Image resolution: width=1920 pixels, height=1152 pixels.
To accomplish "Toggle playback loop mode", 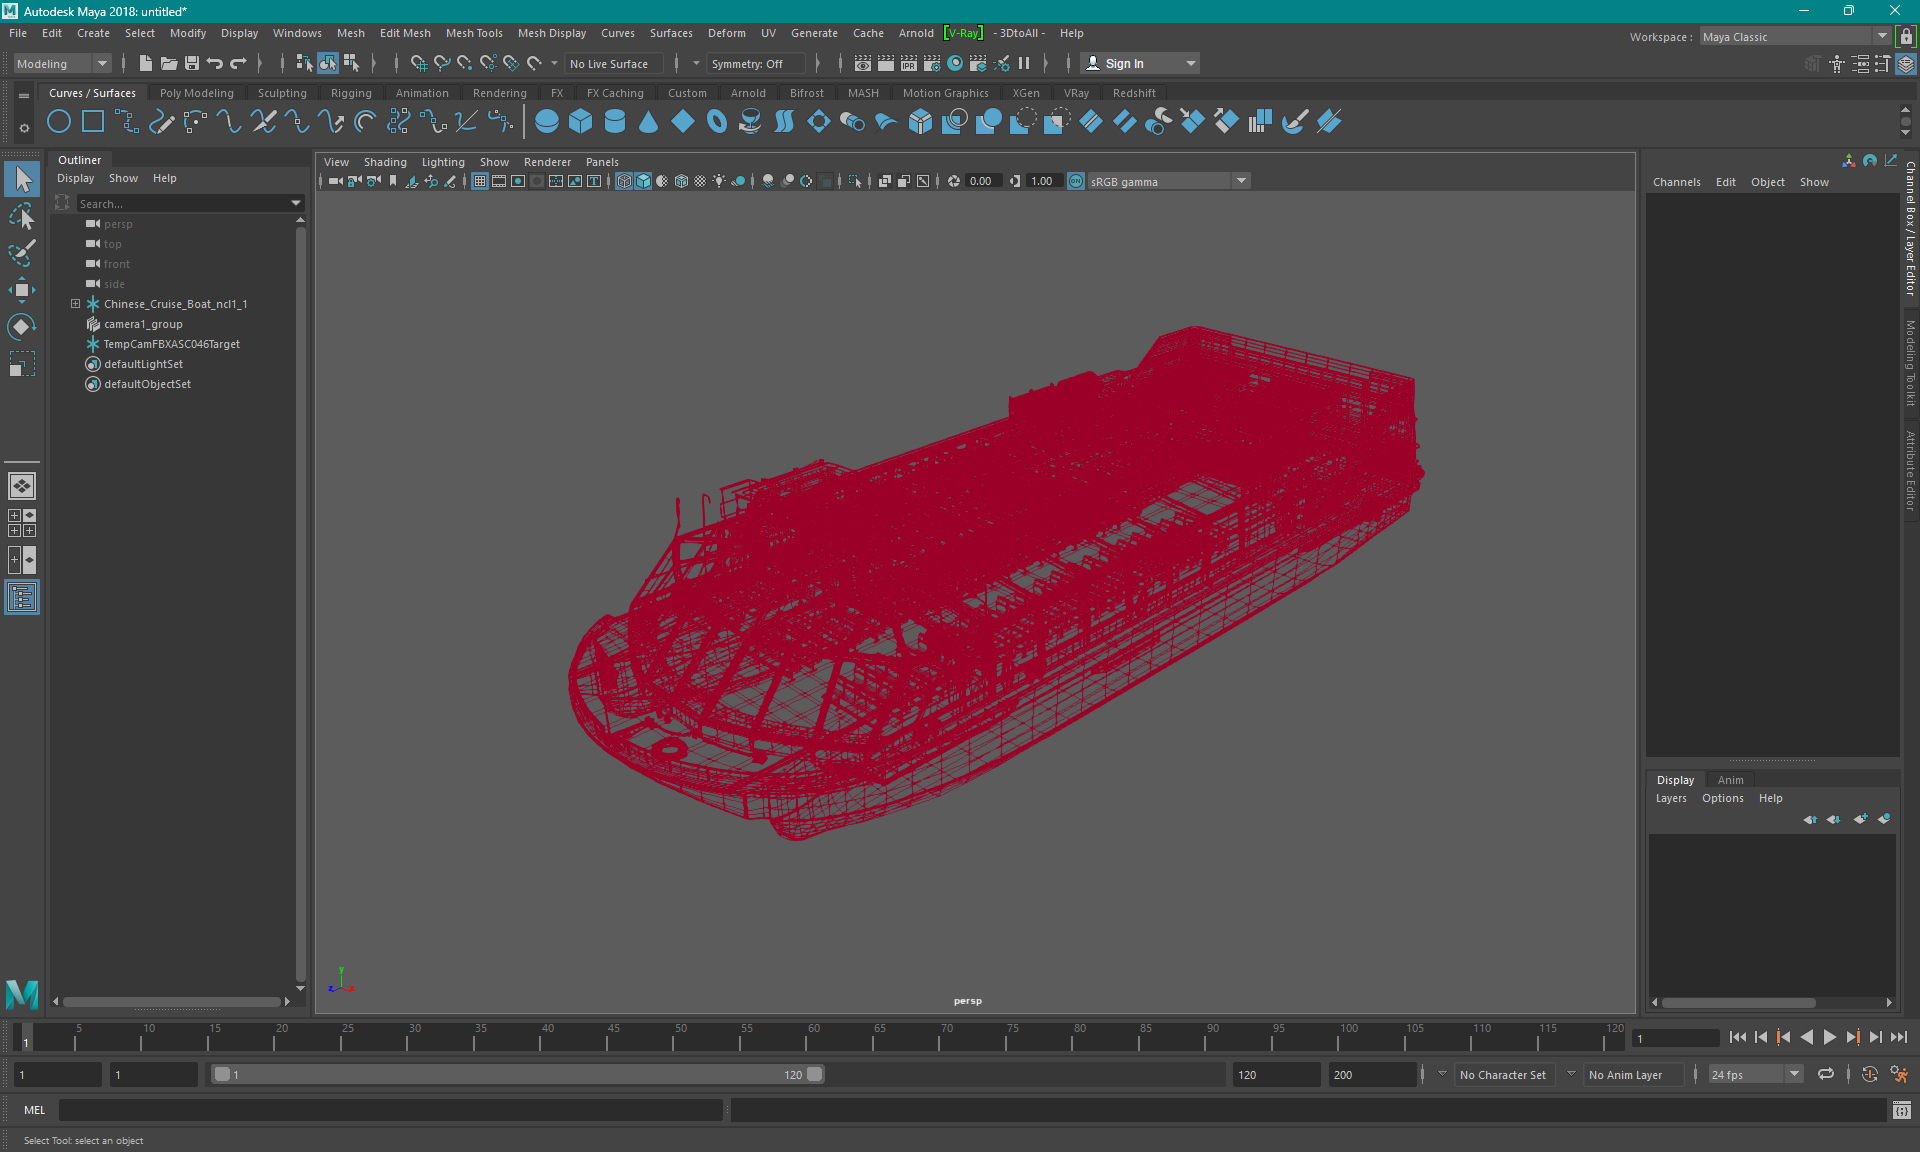I will point(1825,1075).
